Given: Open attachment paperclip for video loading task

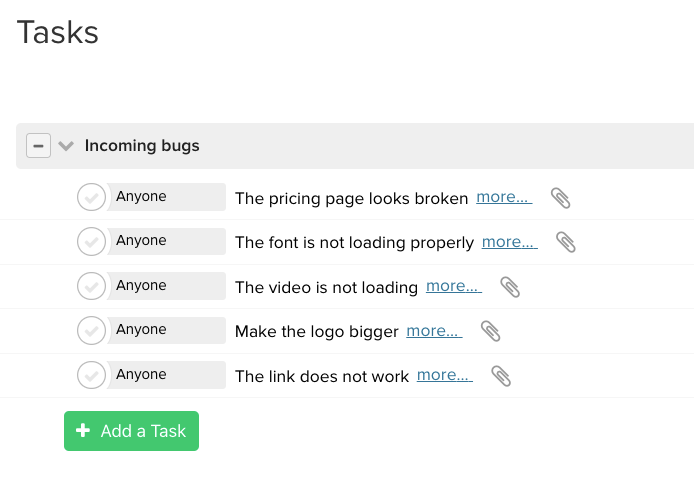Looking at the screenshot, I should (510, 287).
